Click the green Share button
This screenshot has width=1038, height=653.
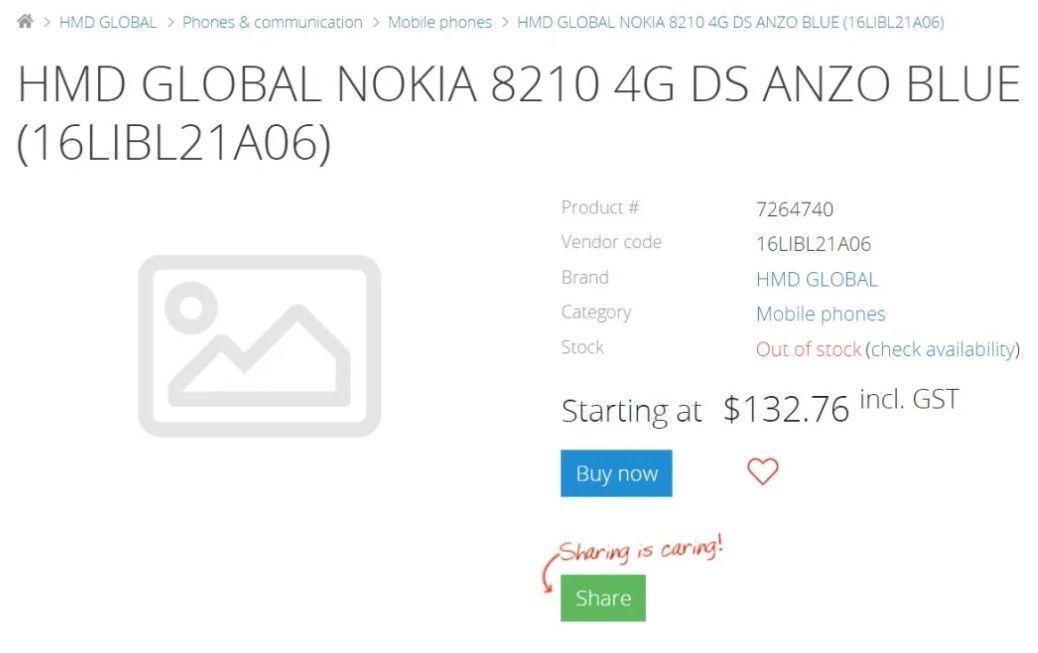pos(602,597)
